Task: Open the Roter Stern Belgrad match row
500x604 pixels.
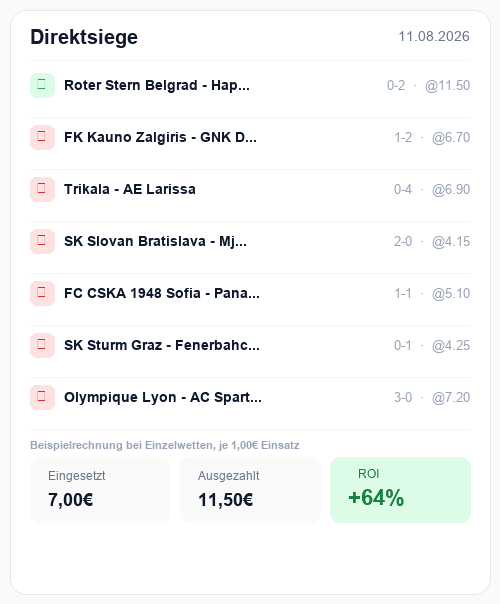Action: [x=250, y=86]
